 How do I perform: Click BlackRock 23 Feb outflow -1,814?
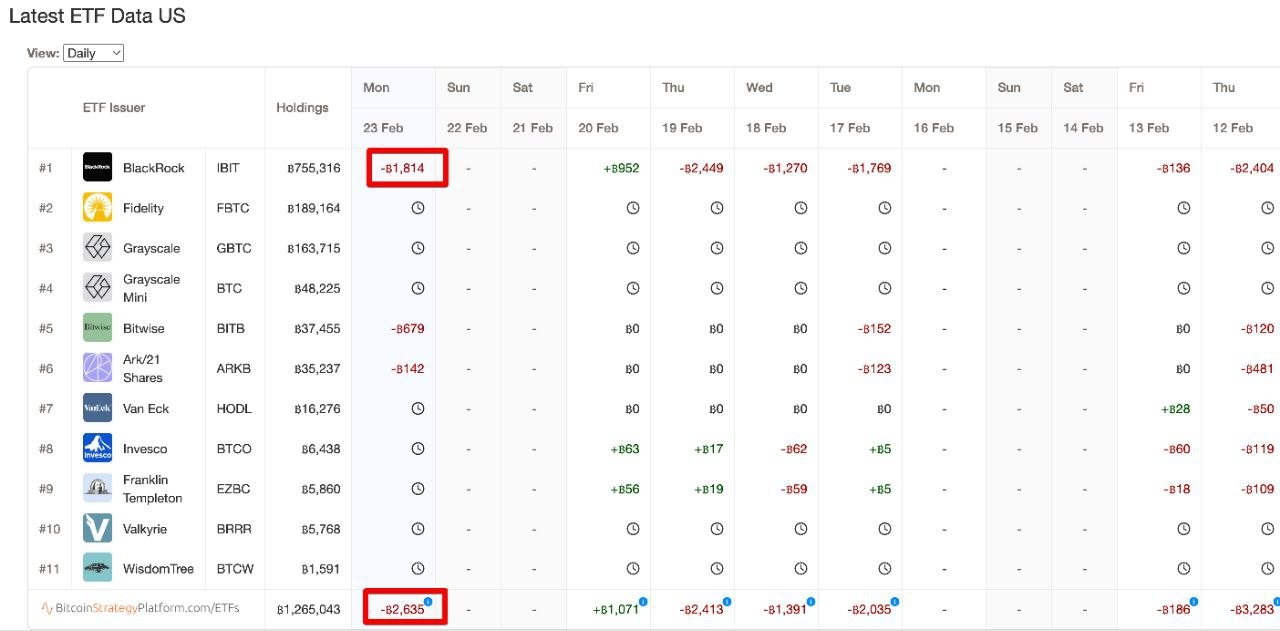coord(402,168)
